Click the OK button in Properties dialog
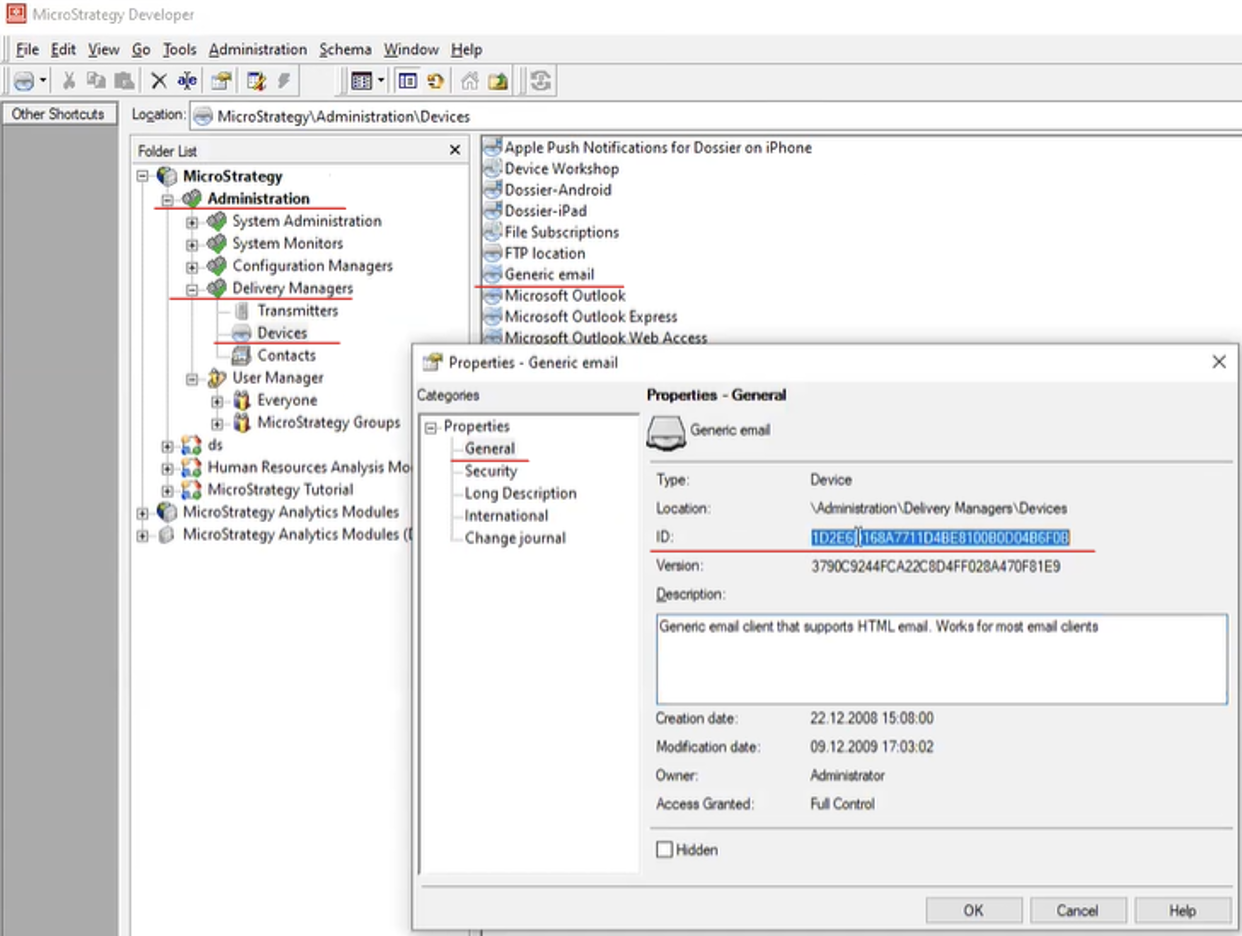This screenshot has width=1242, height=936. [x=972, y=910]
